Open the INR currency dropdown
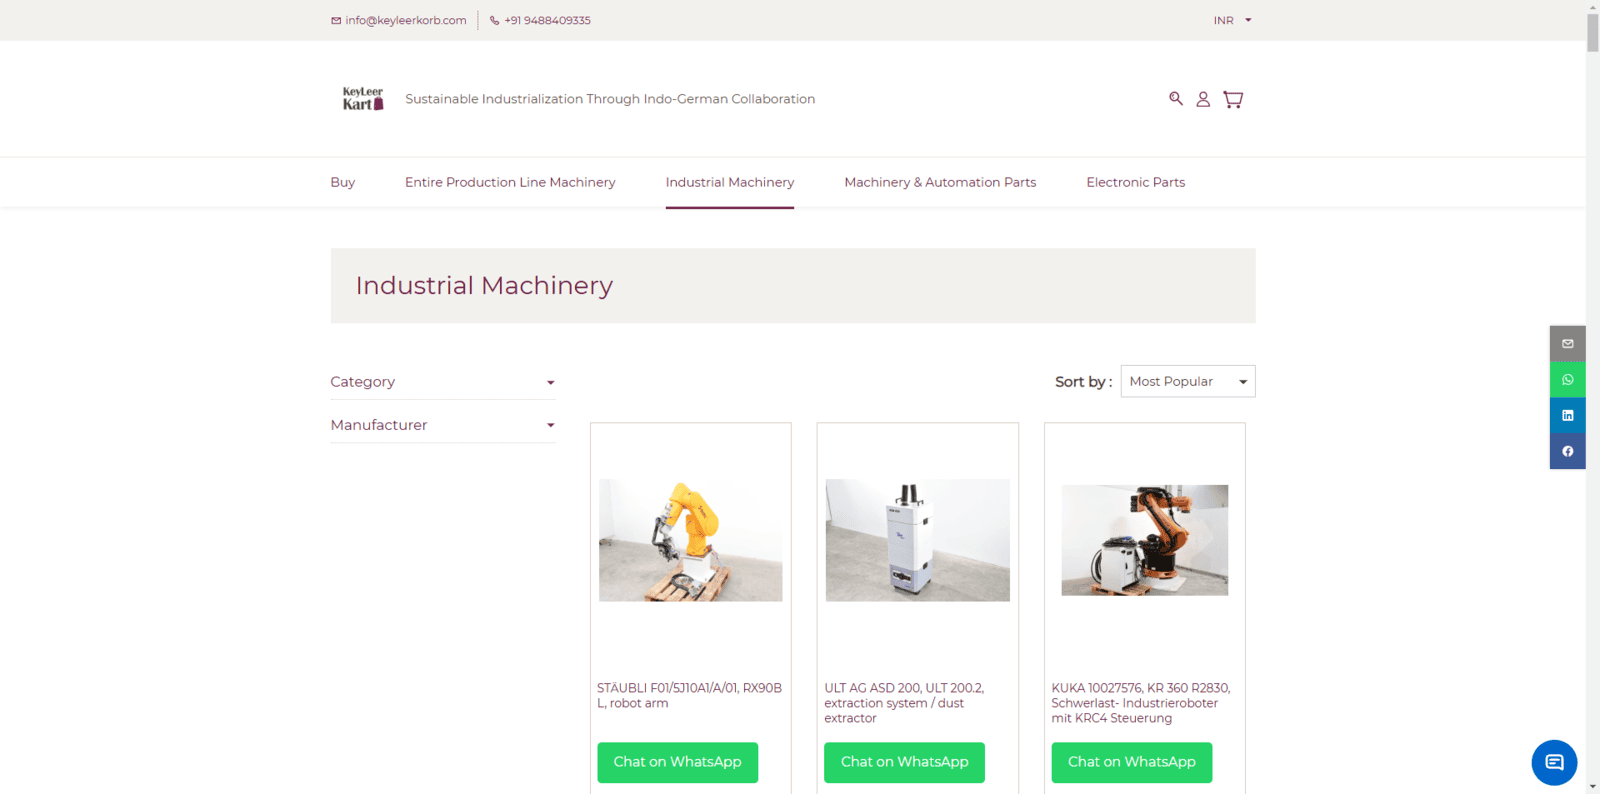 [x=1232, y=20]
